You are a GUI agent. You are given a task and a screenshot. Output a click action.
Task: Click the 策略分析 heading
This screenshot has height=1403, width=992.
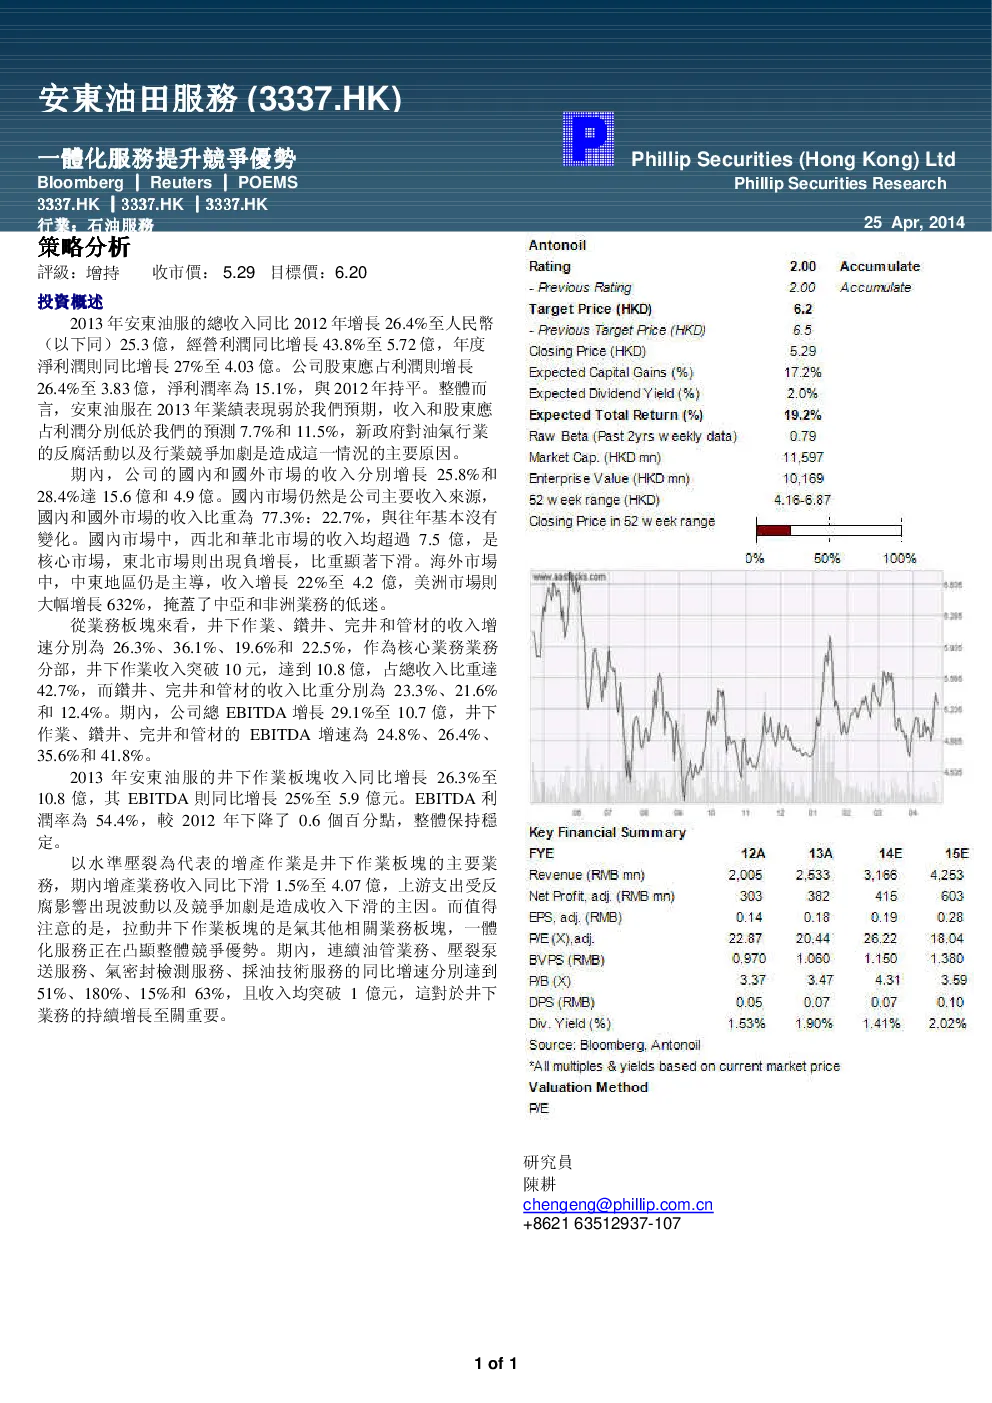coord(84,247)
